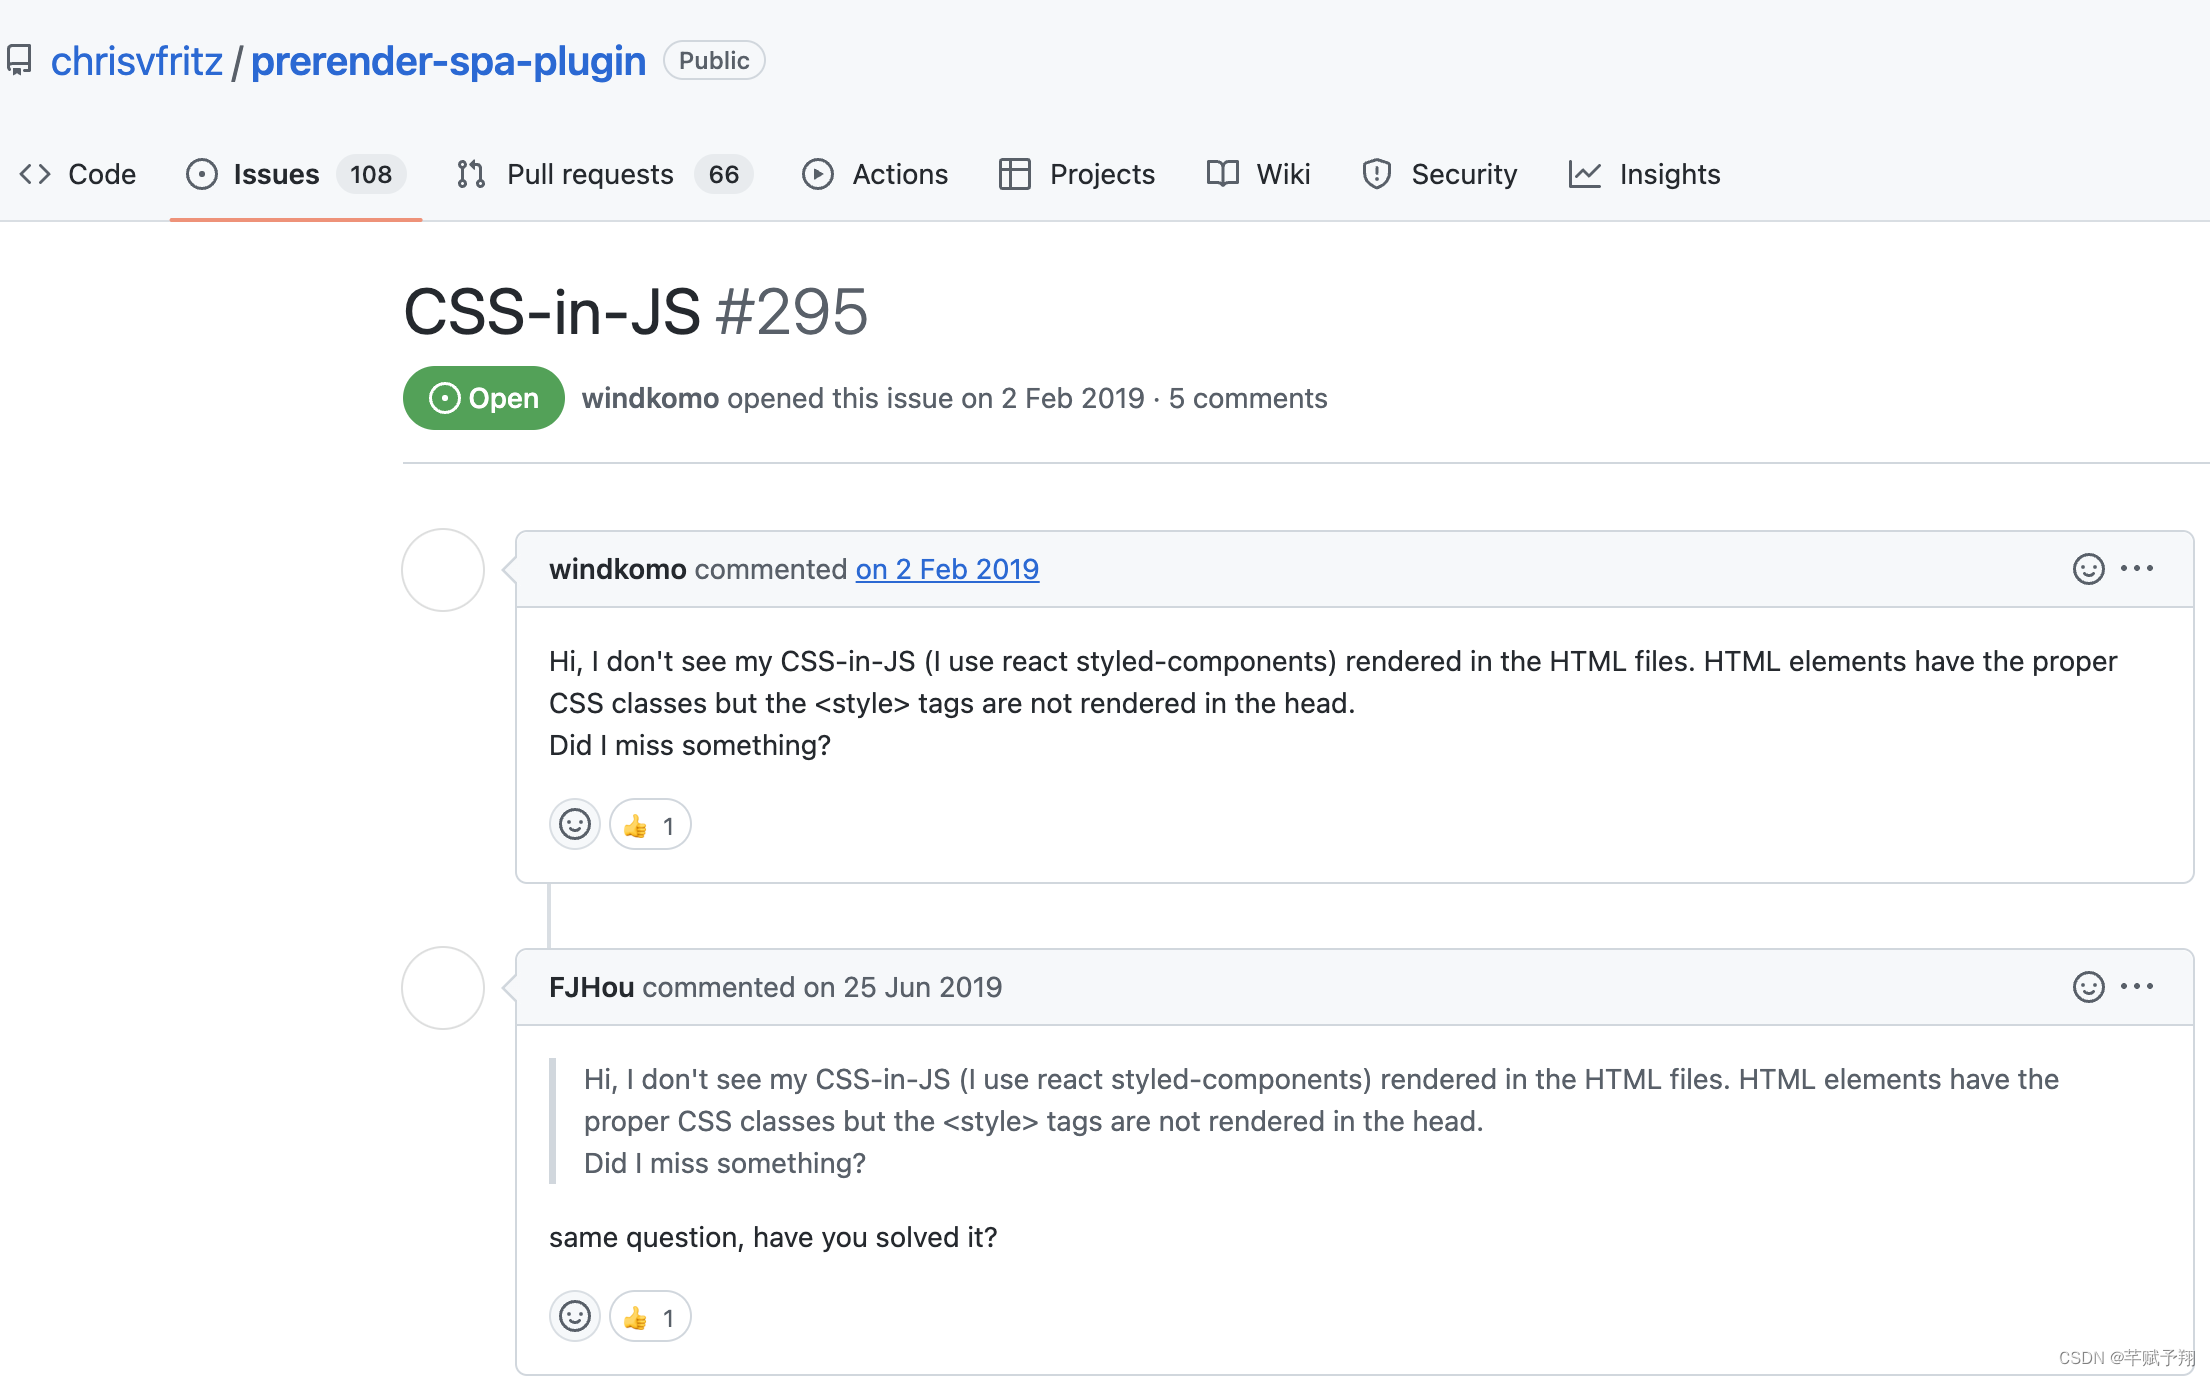The width and height of the screenshot is (2210, 1376).
Task: Open the chrisvfritz owner profile link
Action: tap(137, 61)
